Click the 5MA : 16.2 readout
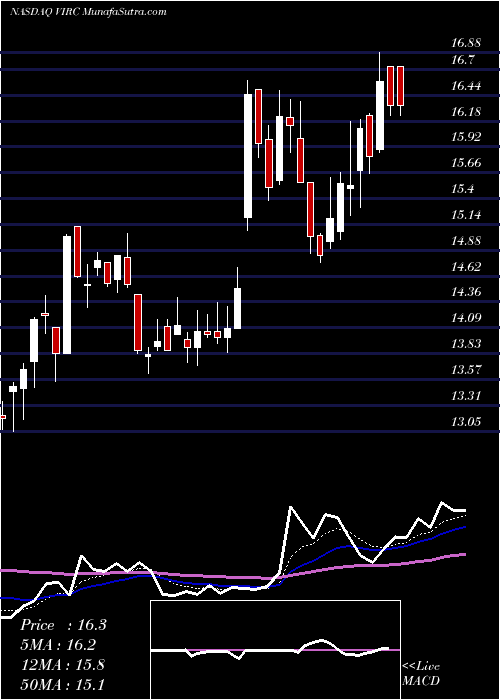Image resolution: width=500 pixels, height=700 pixels. pos(58,645)
